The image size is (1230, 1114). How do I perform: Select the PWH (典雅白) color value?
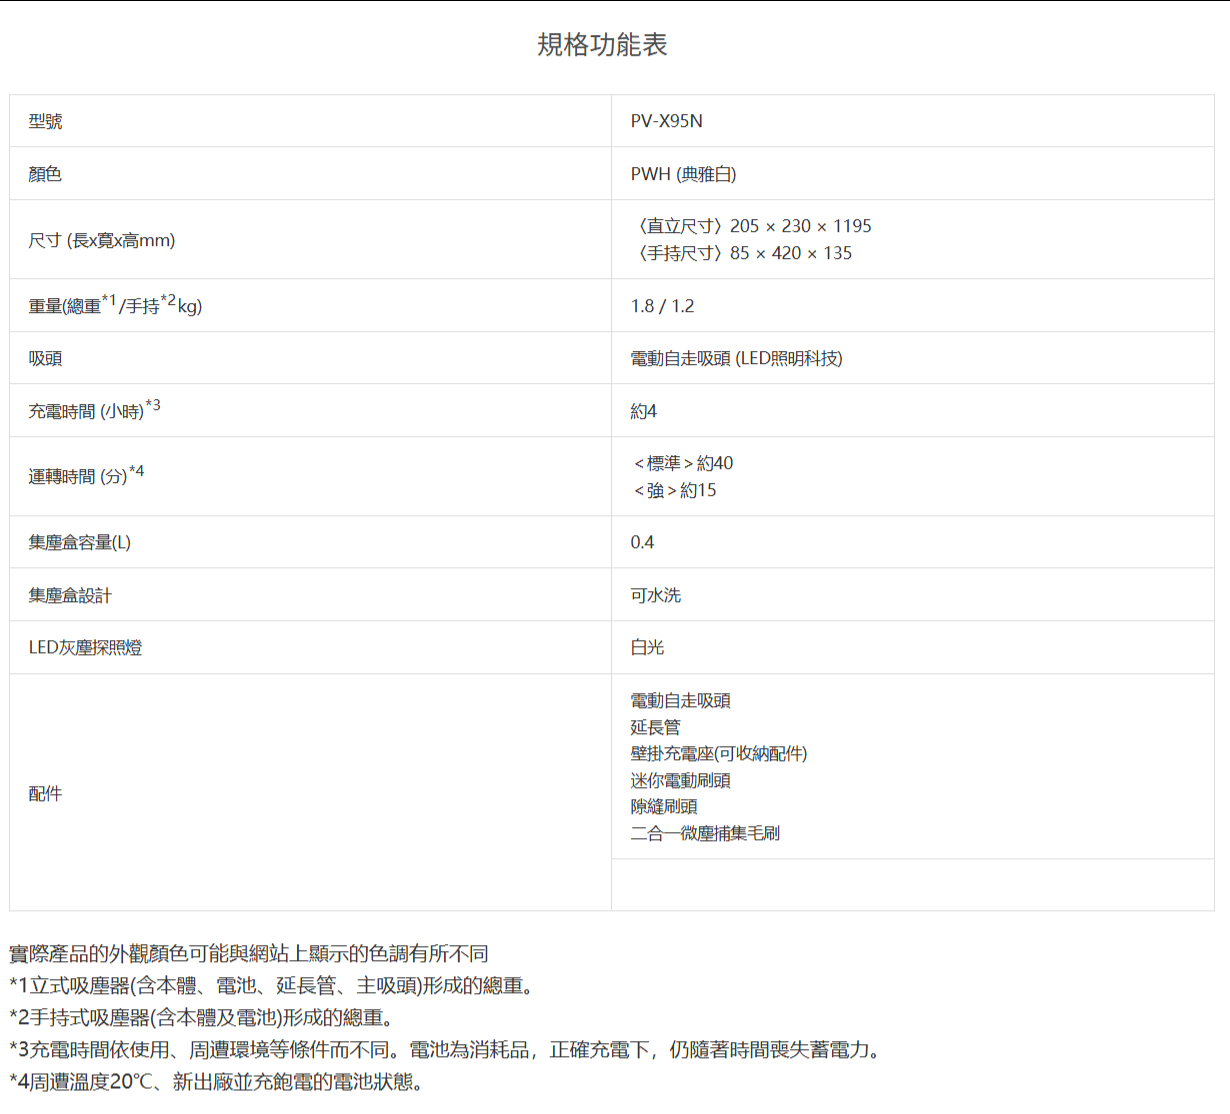pyautogui.click(x=683, y=174)
